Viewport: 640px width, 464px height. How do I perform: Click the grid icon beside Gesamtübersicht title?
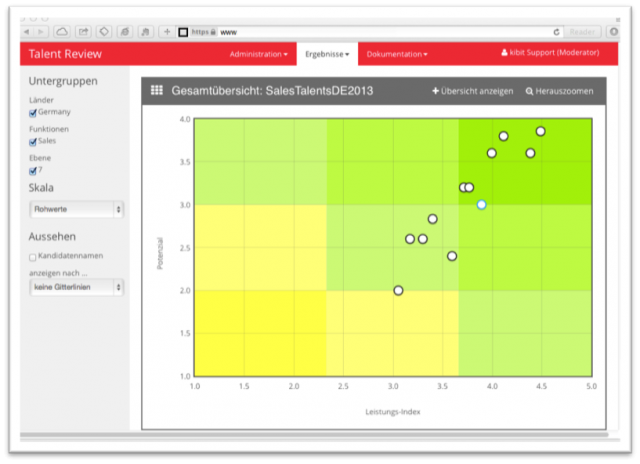pyautogui.click(x=157, y=91)
